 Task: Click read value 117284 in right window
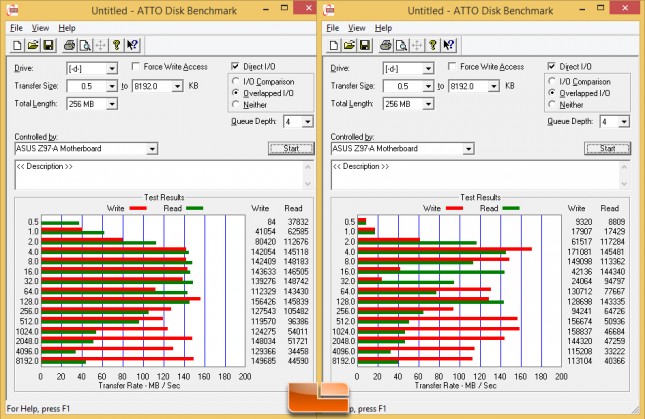pyautogui.click(x=612, y=242)
